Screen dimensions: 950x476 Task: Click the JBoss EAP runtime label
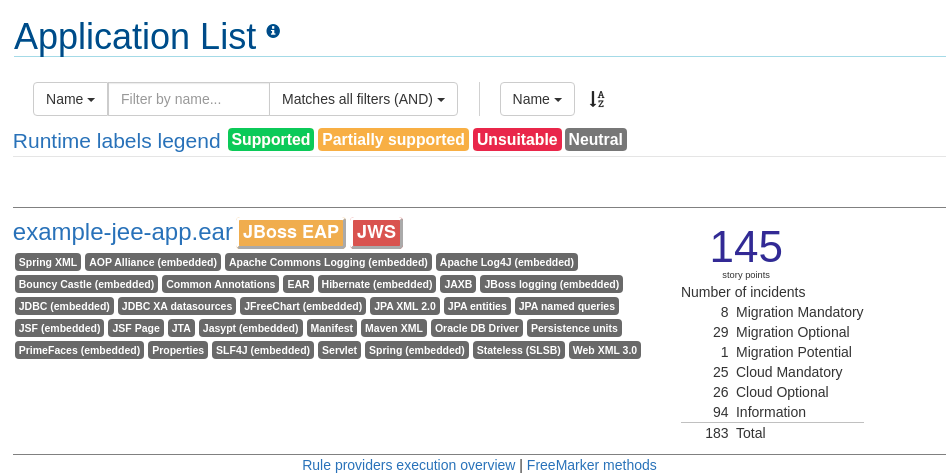click(x=291, y=233)
